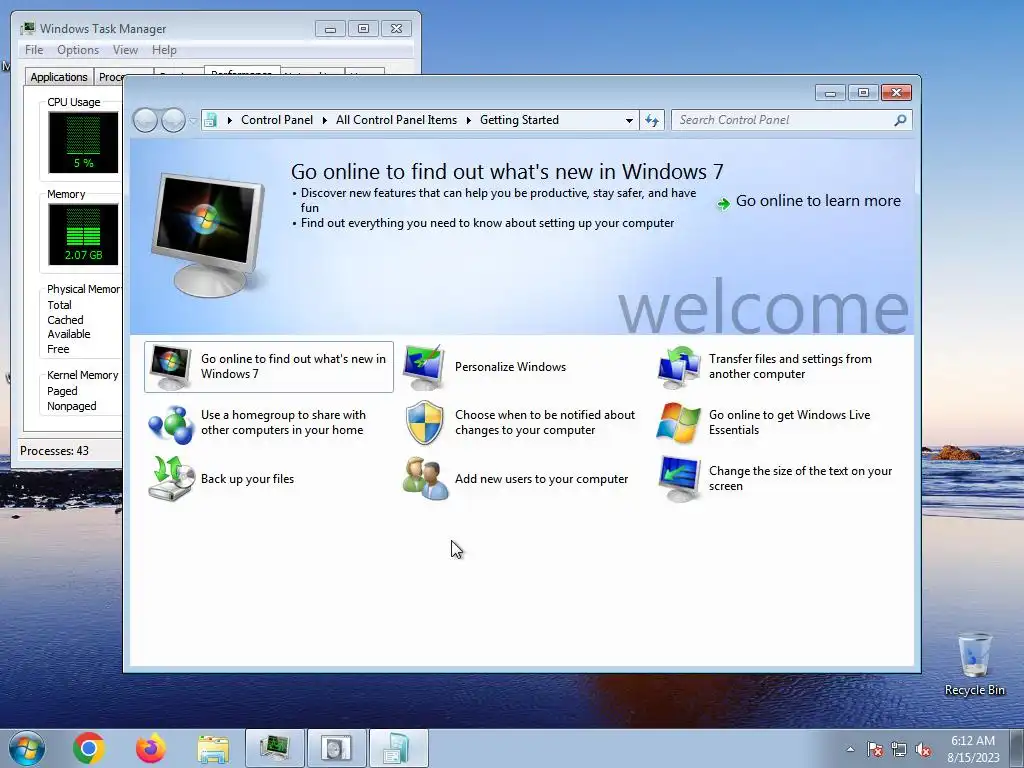1024x768 pixels.
Task: Click the Transfer files computers icon
Action: tap(679, 367)
